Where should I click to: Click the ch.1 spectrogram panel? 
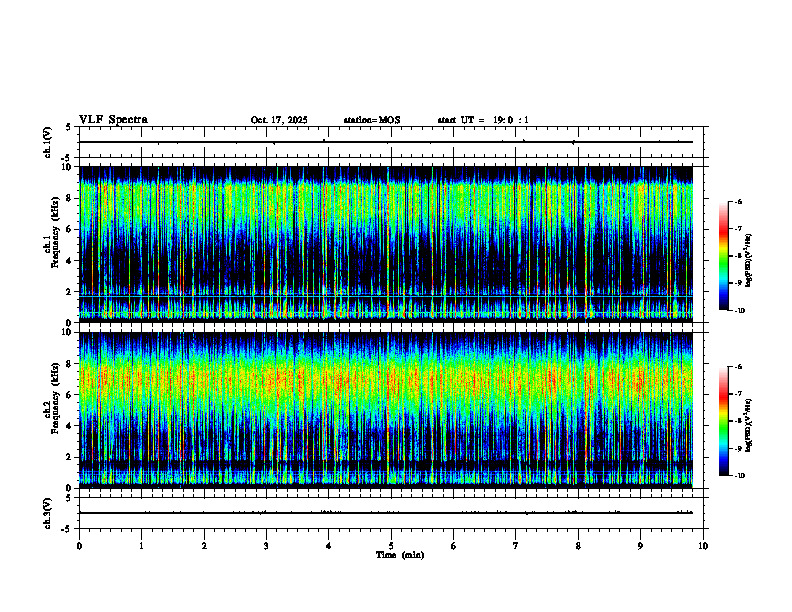tap(386, 244)
